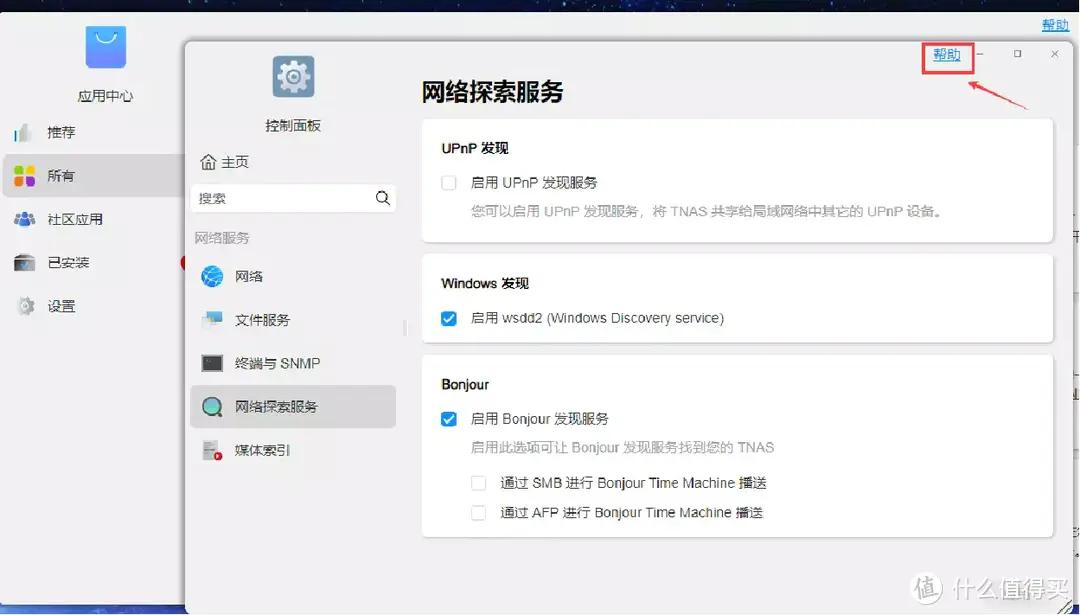
Task: Click the Bonjour section title
Action: (465, 384)
